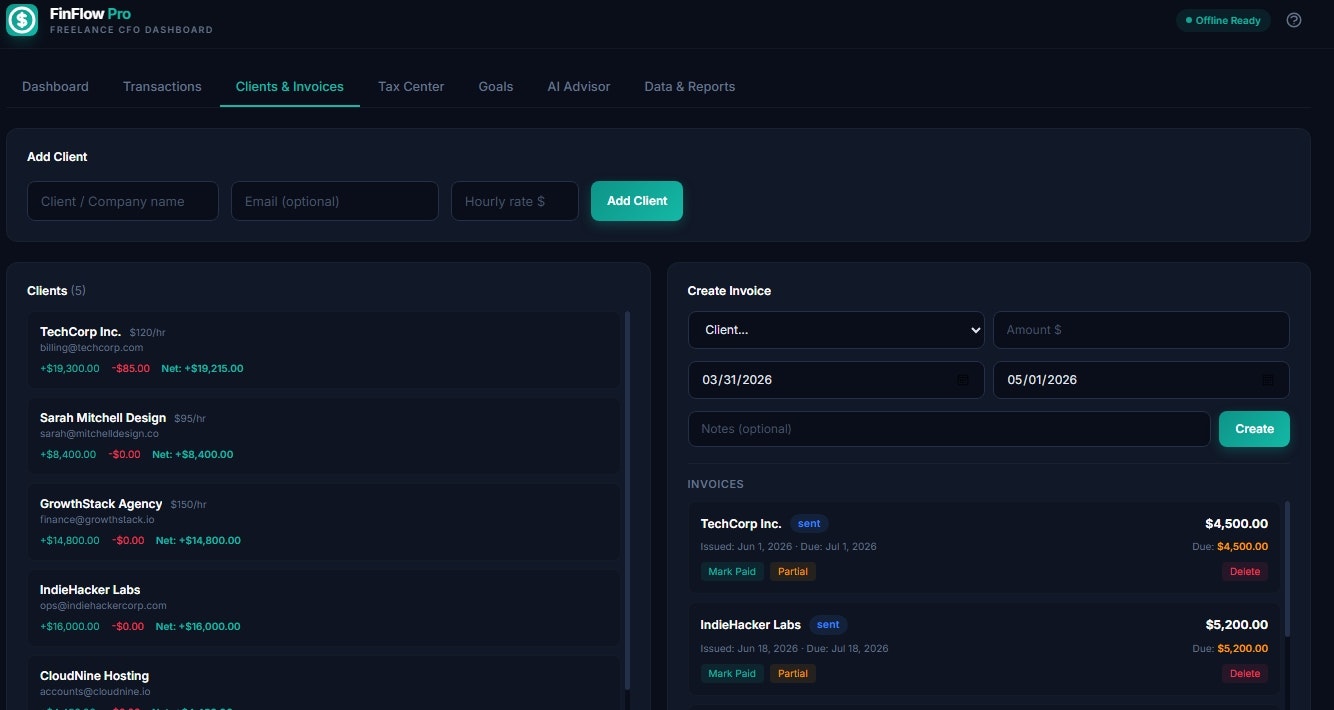Image resolution: width=1334 pixels, height=710 pixels.
Task: Click the Notes (optional) field
Action: [x=948, y=428]
